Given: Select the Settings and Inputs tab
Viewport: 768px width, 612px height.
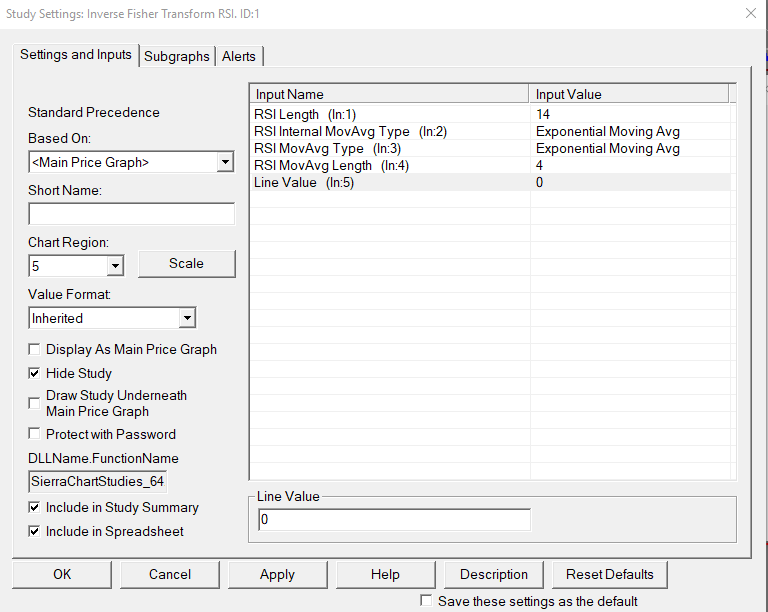Looking at the screenshot, I should point(76,55).
